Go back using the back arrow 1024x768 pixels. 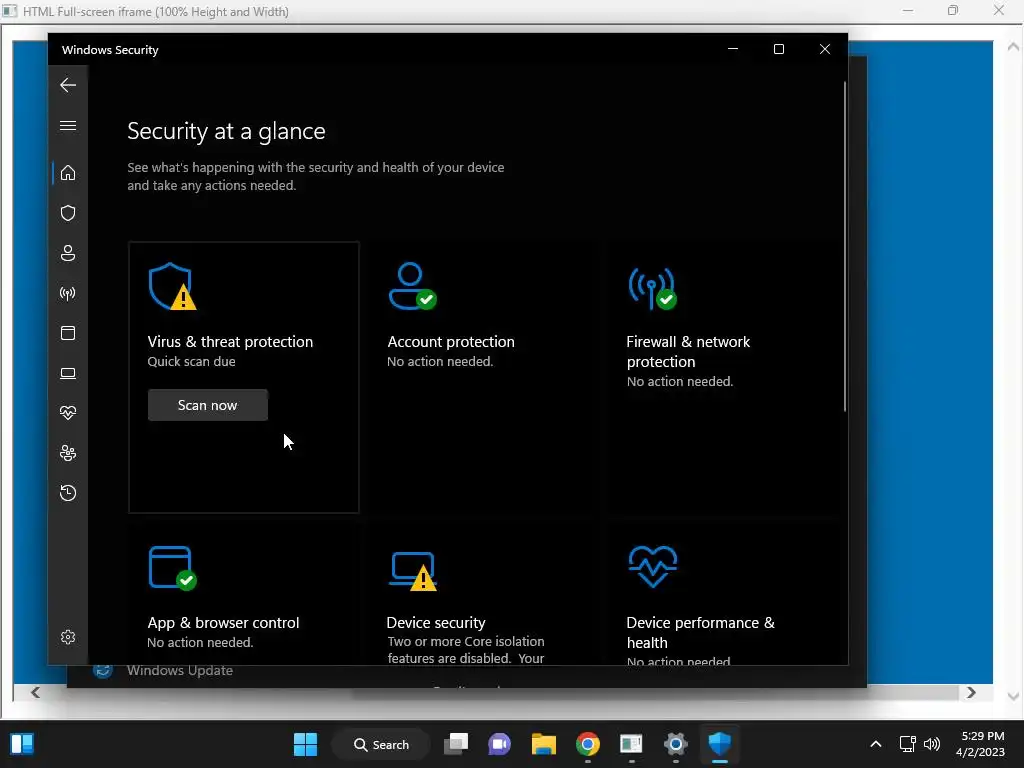(68, 85)
